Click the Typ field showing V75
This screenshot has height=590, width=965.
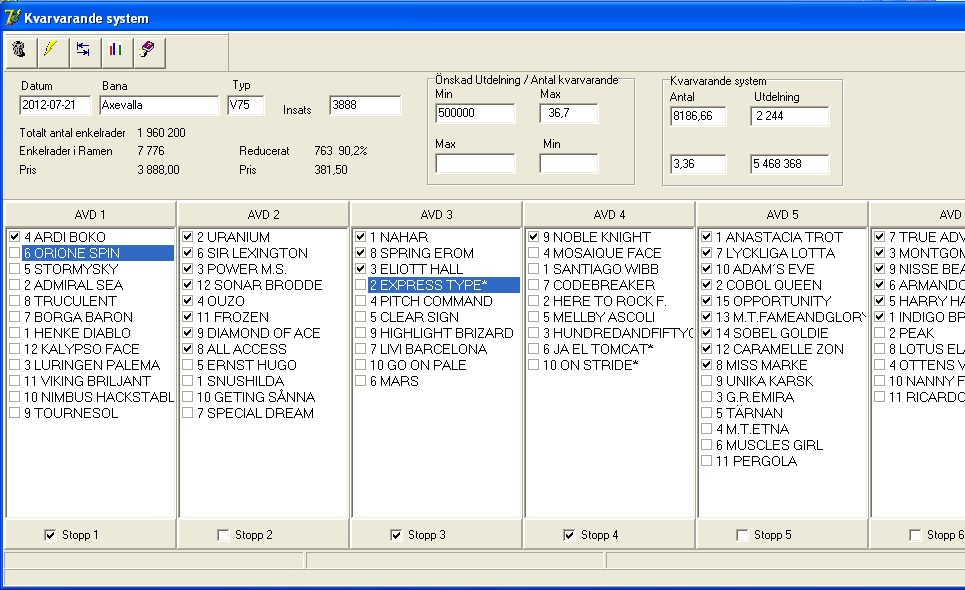[246, 105]
